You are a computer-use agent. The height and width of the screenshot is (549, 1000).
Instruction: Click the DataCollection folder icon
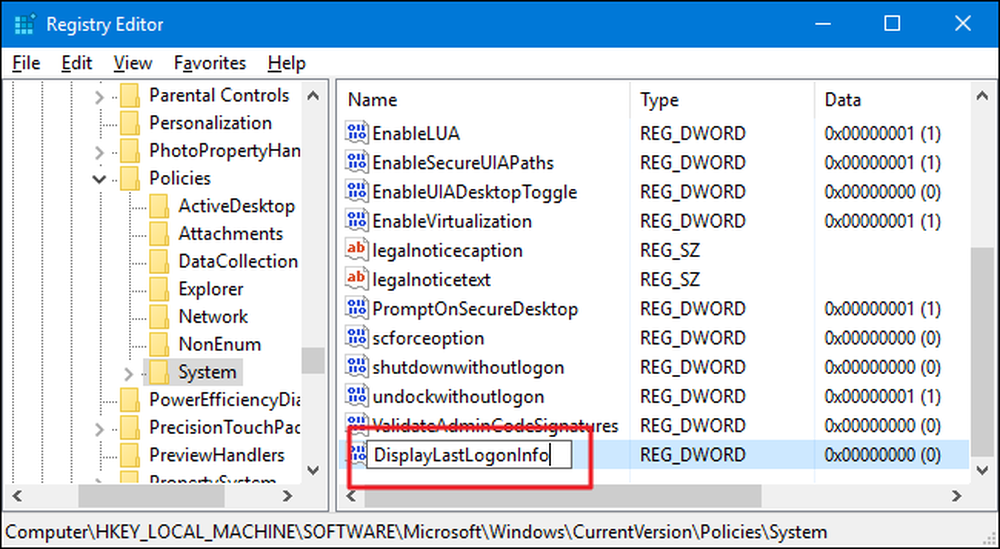(159, 261)
